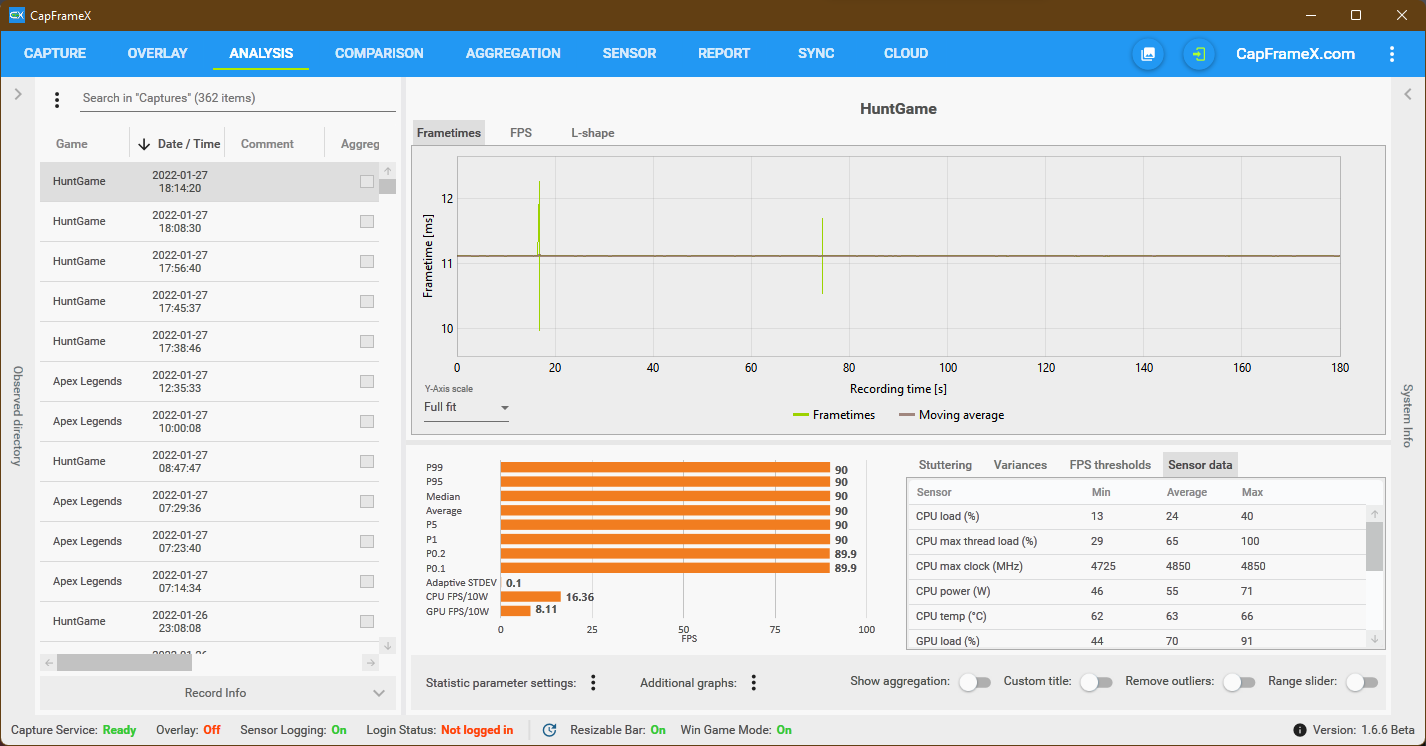Image resolution: width=1426 pixels, height=746 pixels.
Task: Switch to the CAPTURE tab
Action: [55, 54]
